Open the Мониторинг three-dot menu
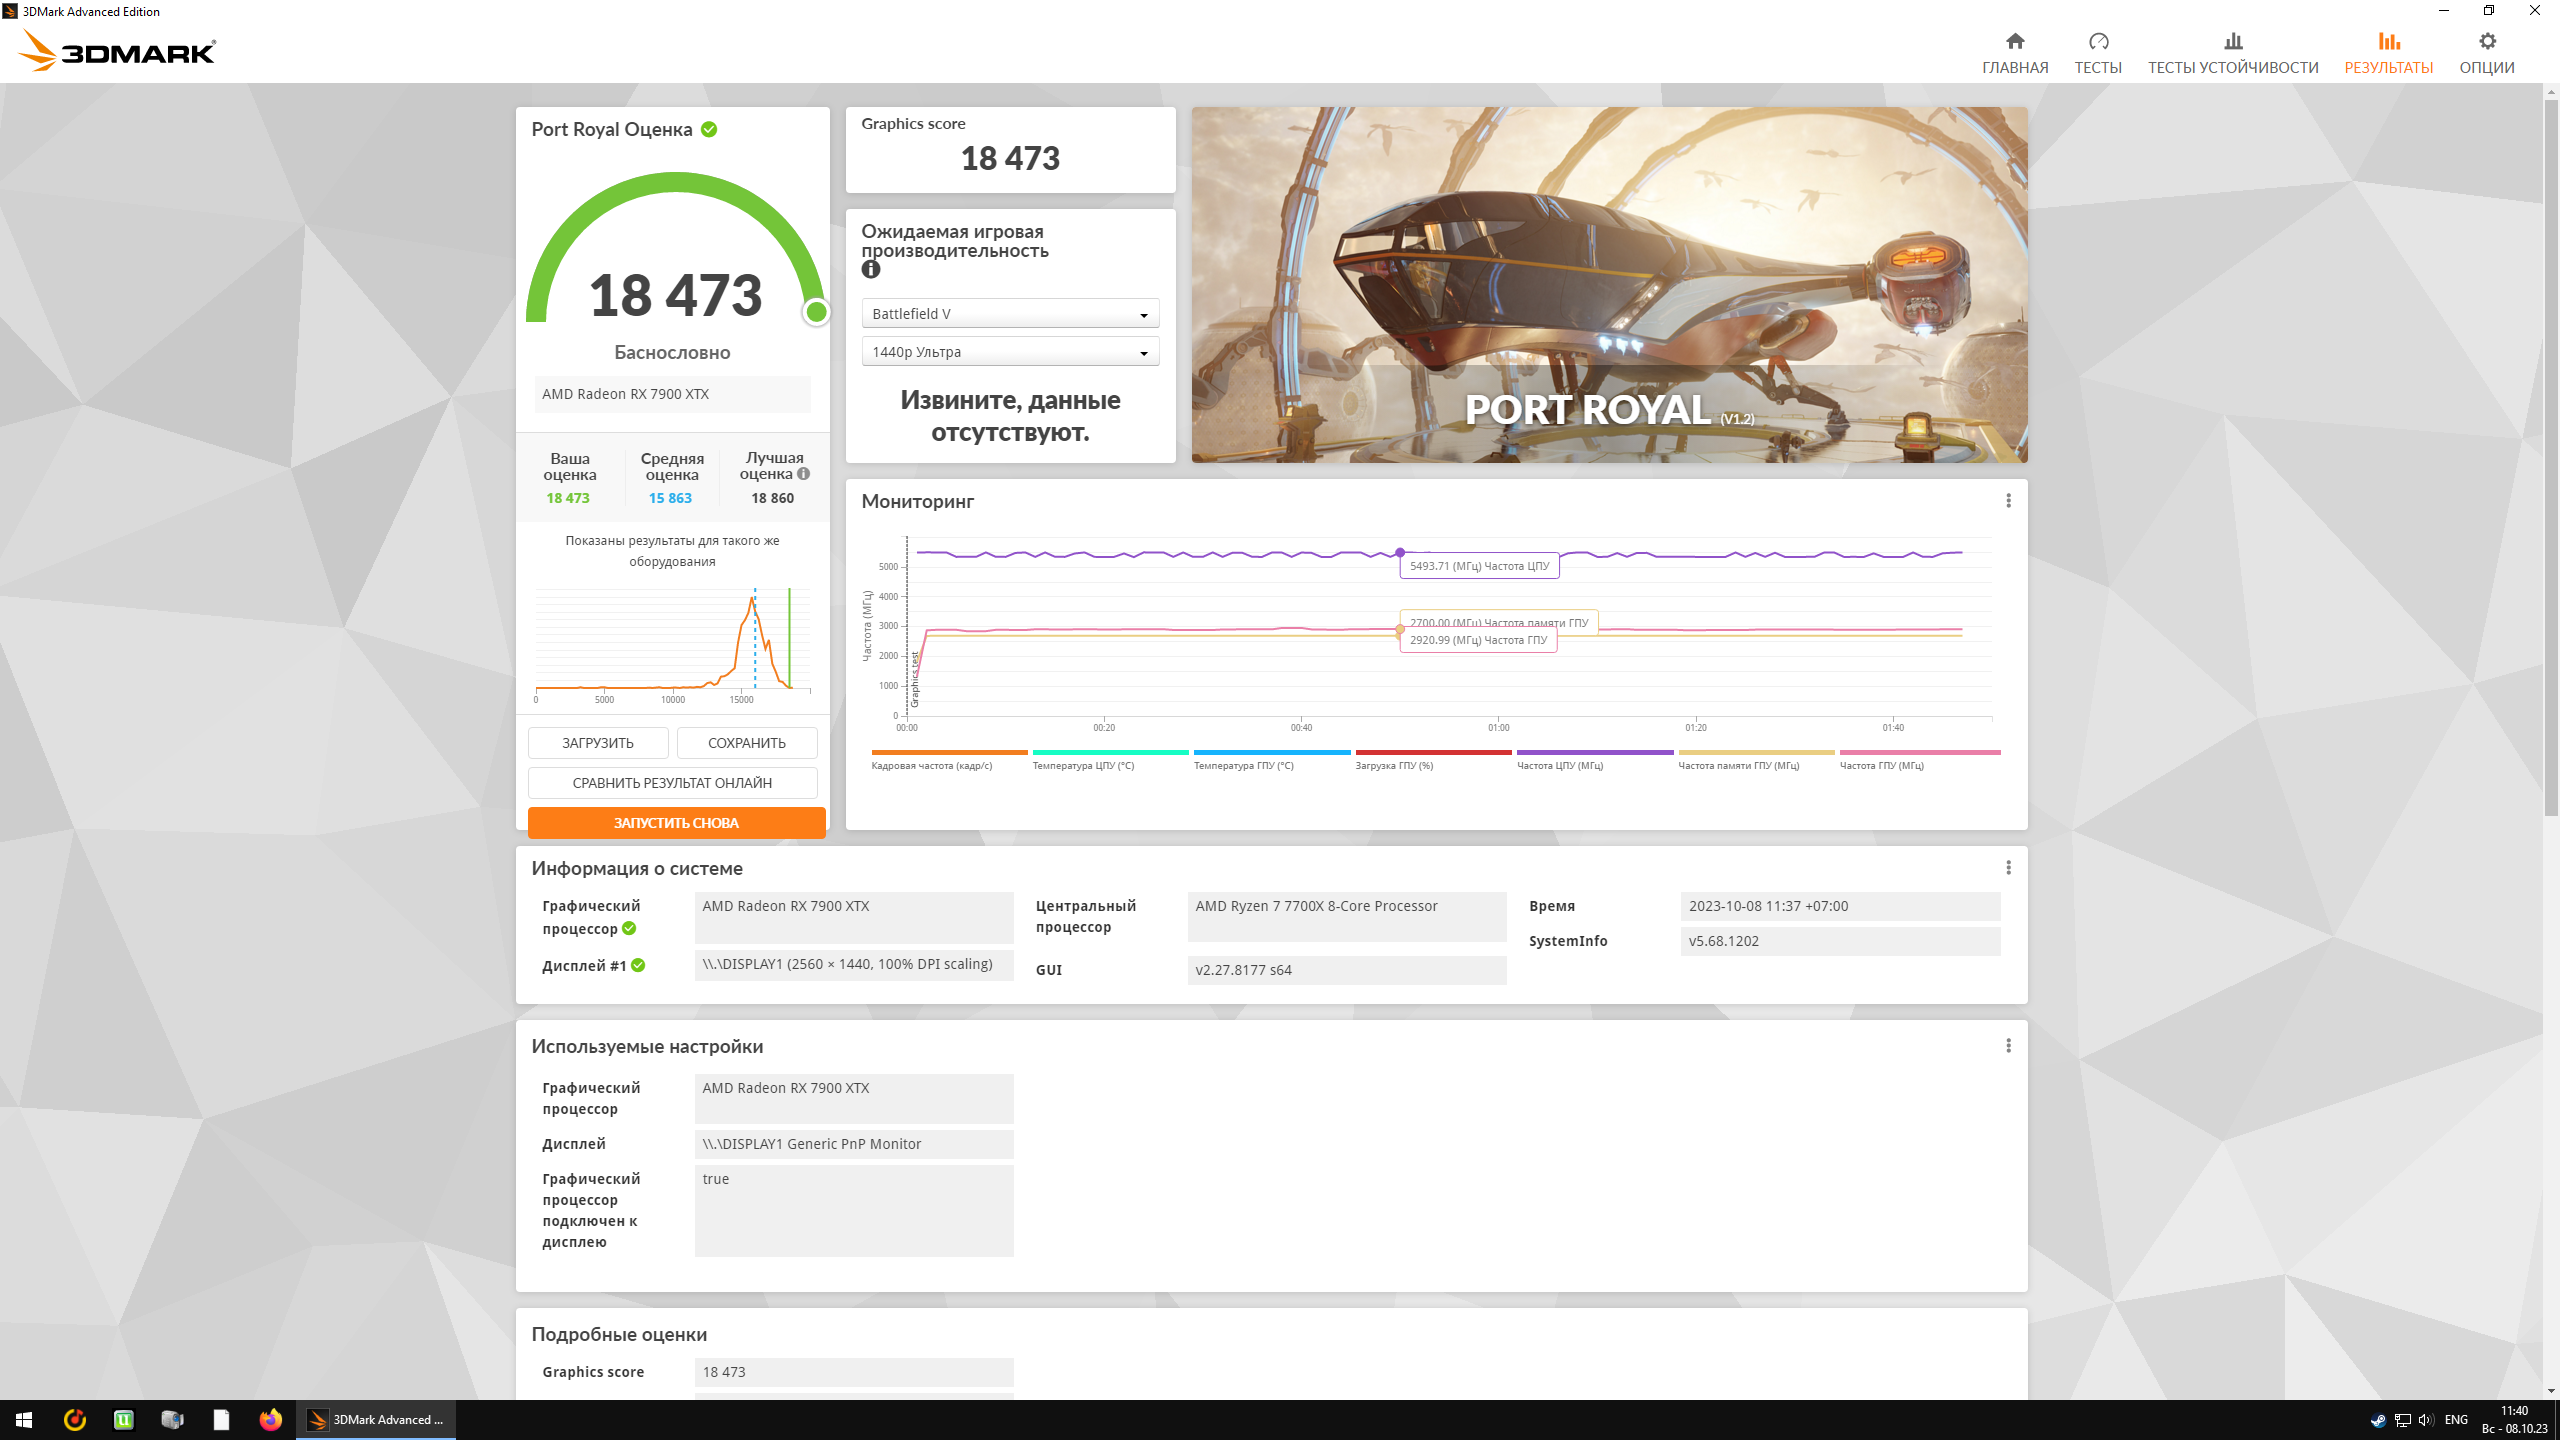This screenshot has width=2560, height=1440. (x=2008, y=500)
